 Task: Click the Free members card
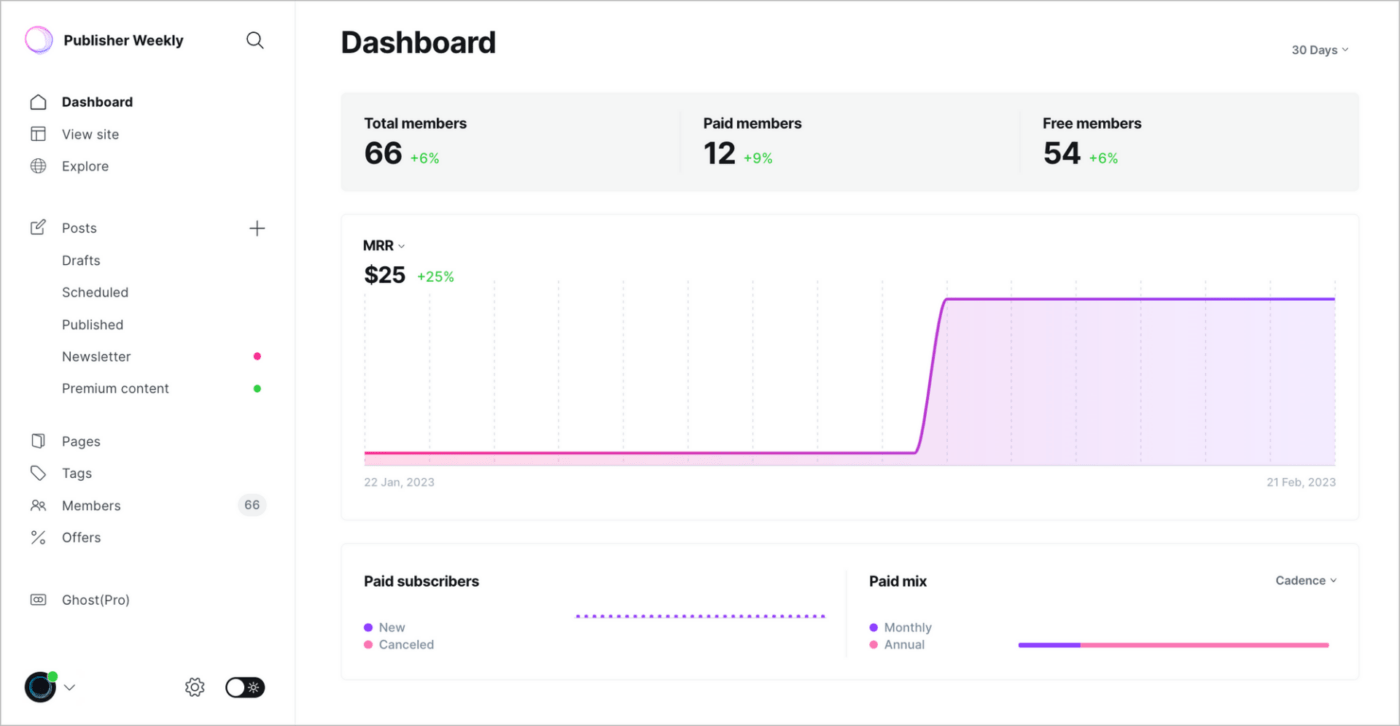(x=1189, y=141)
